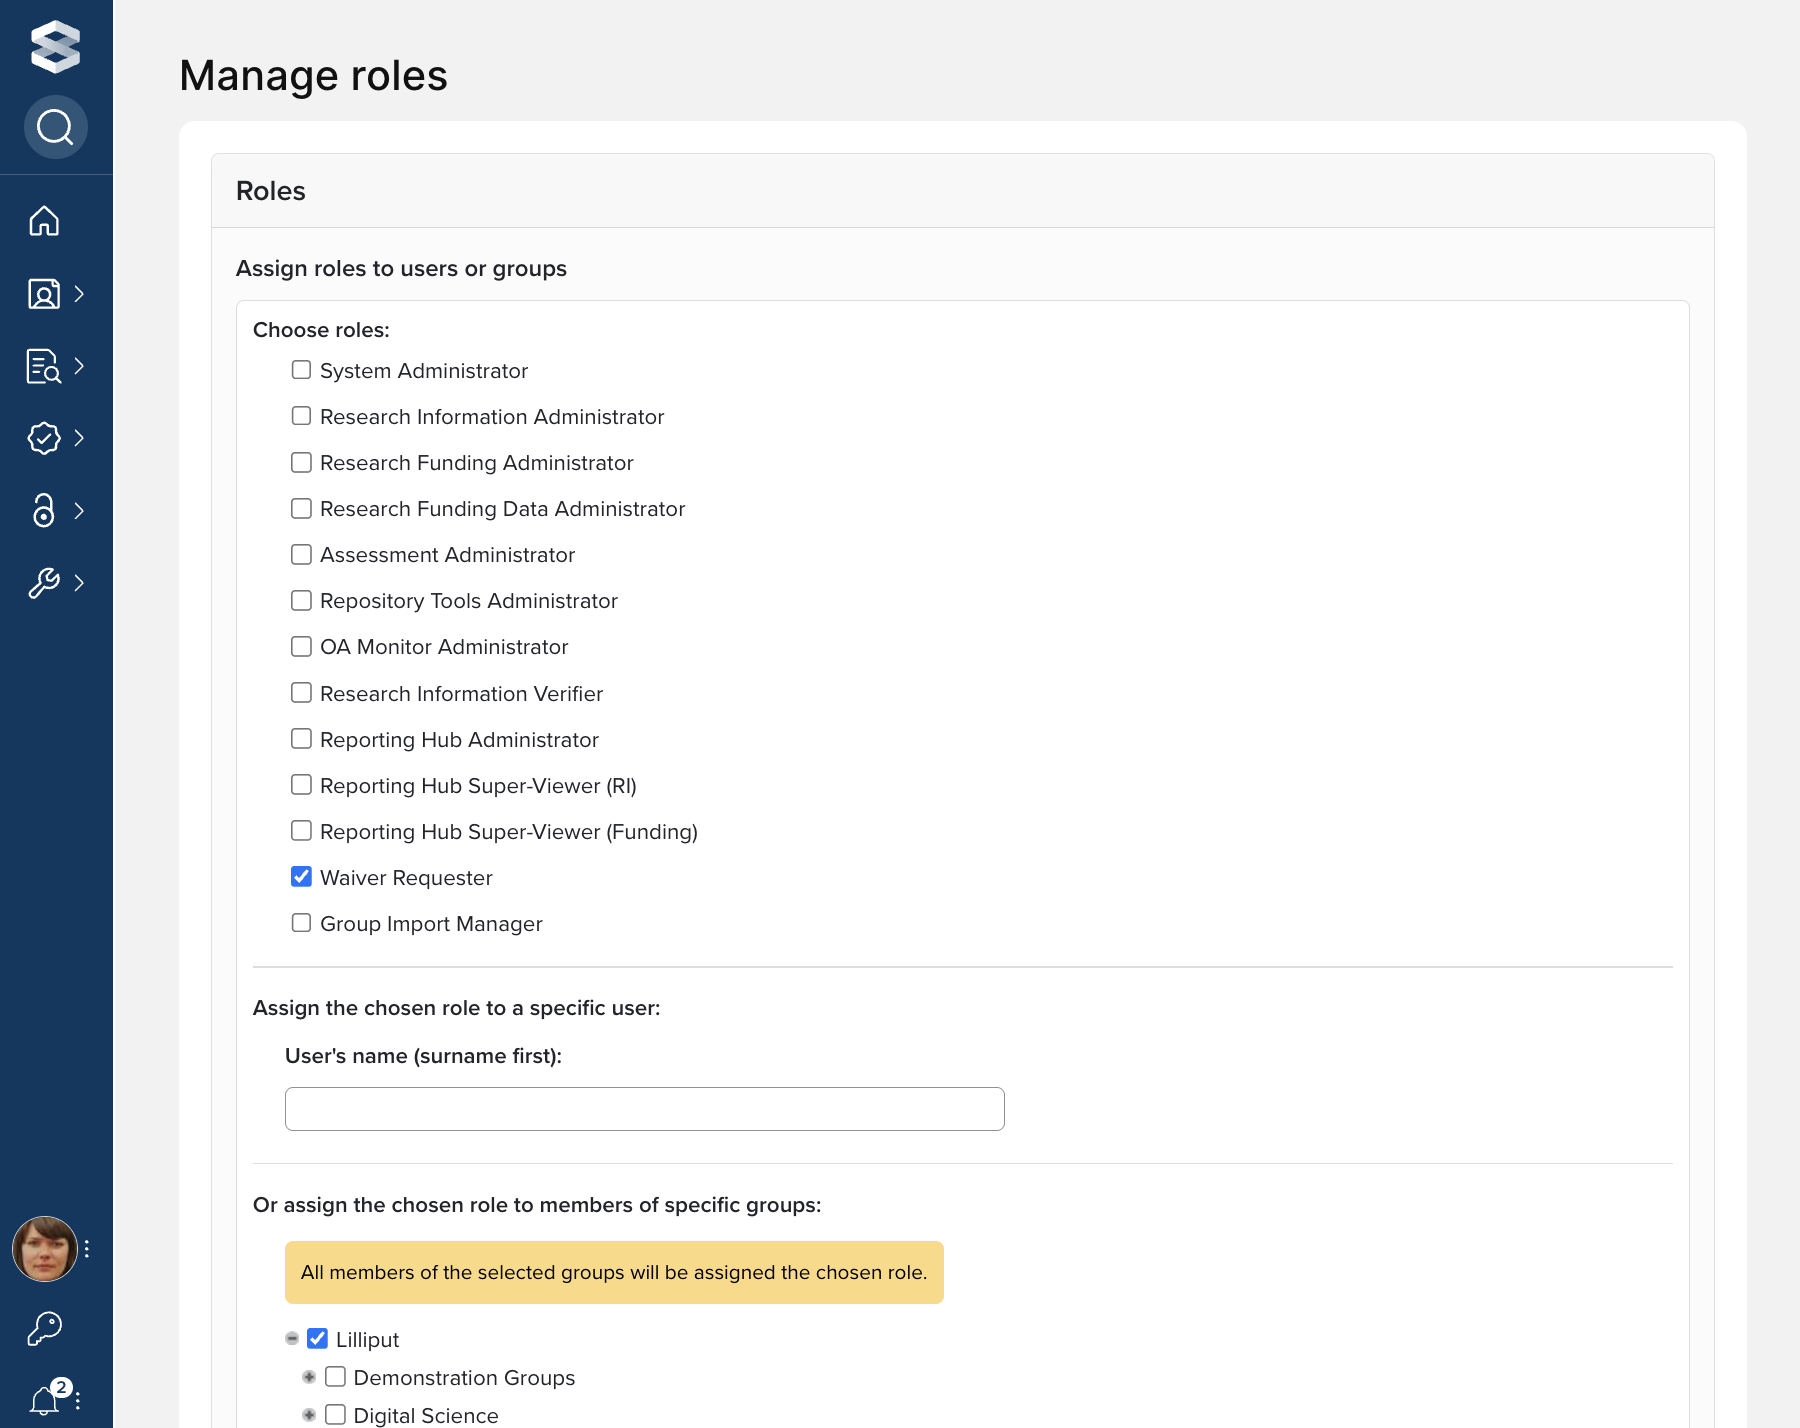This screenshot has width=1800, height=1428.
Task: Open the document search sidebar icon
Action: 44,366
